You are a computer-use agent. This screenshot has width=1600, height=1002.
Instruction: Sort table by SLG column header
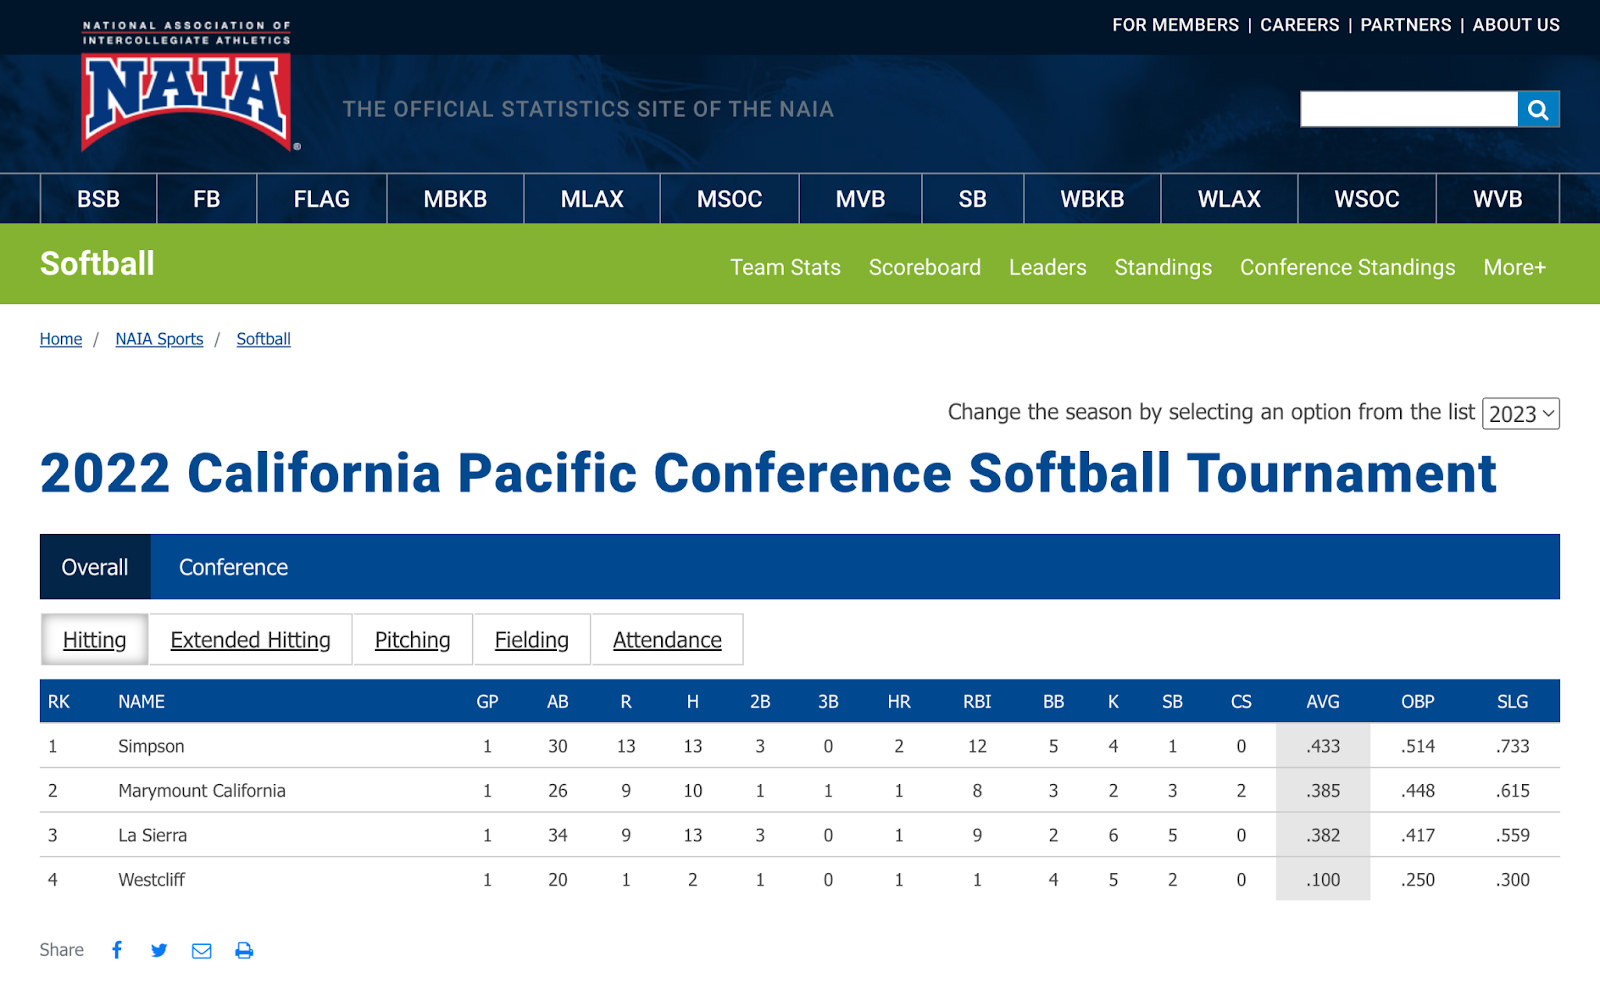(1512, 702)
